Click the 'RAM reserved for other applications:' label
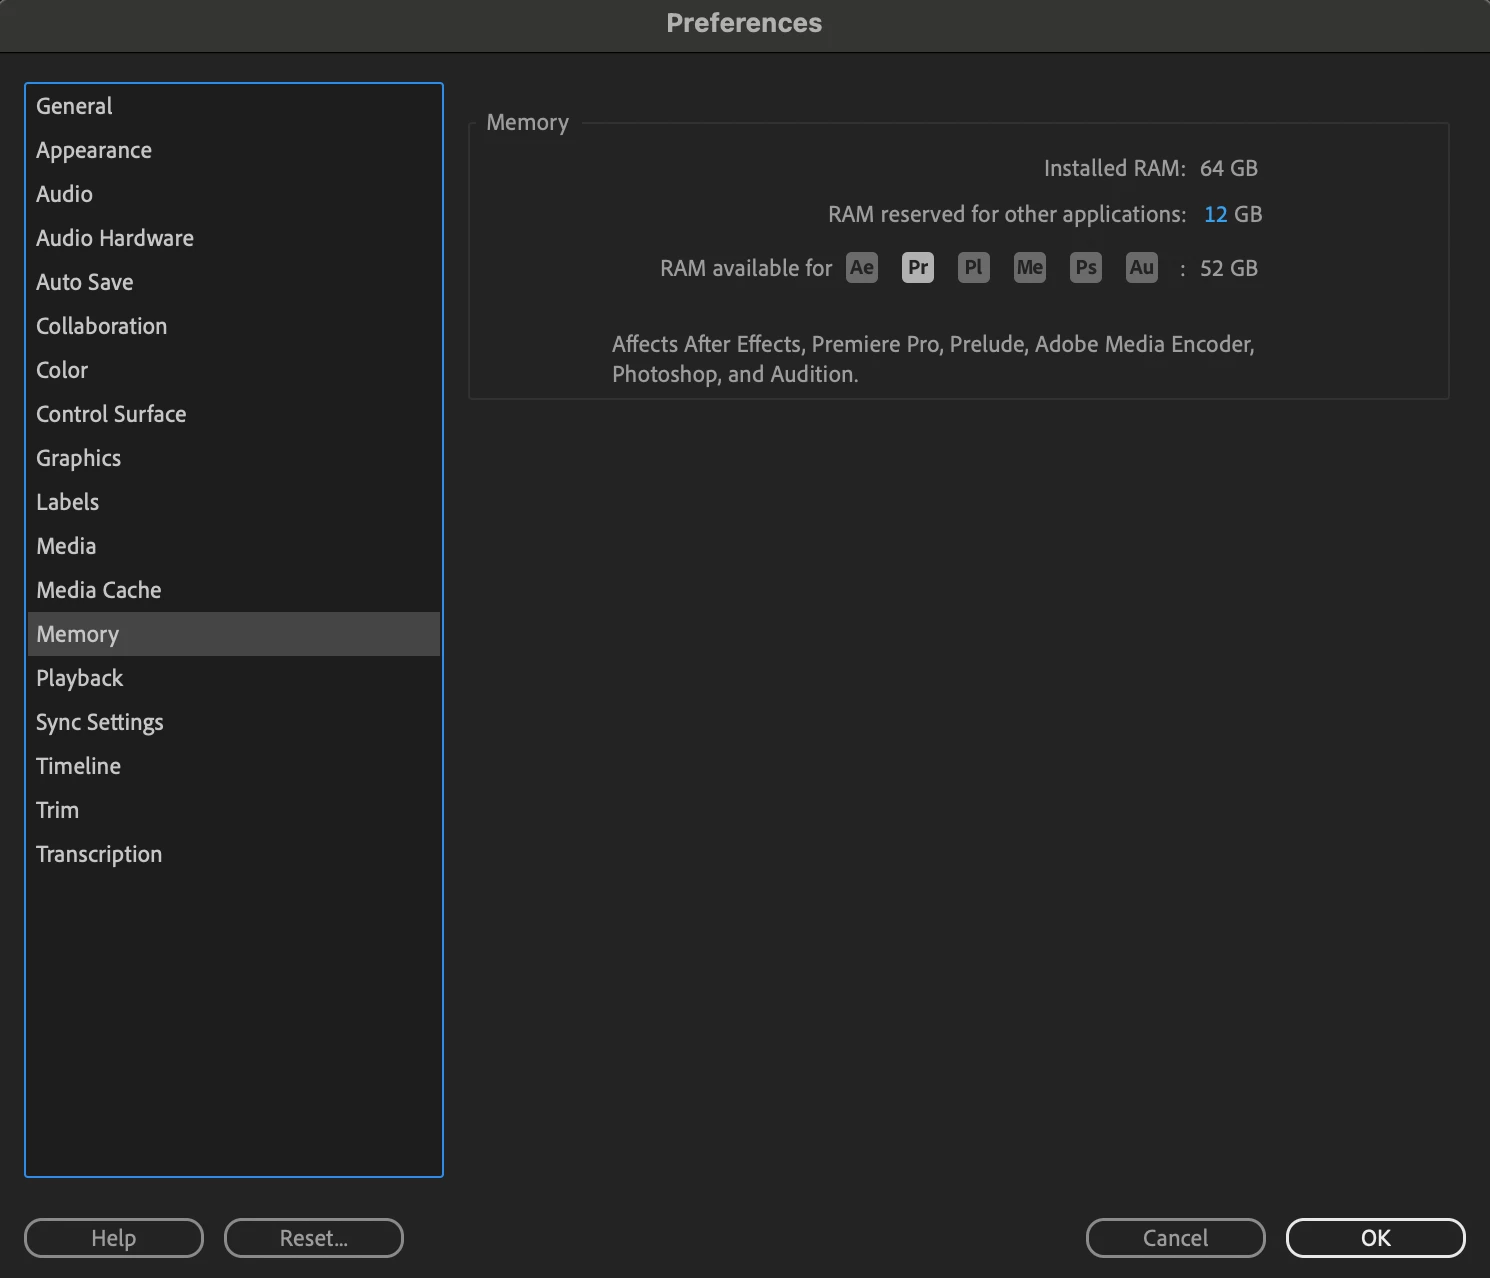The image size is (1490, 1278). point(1007,214)
